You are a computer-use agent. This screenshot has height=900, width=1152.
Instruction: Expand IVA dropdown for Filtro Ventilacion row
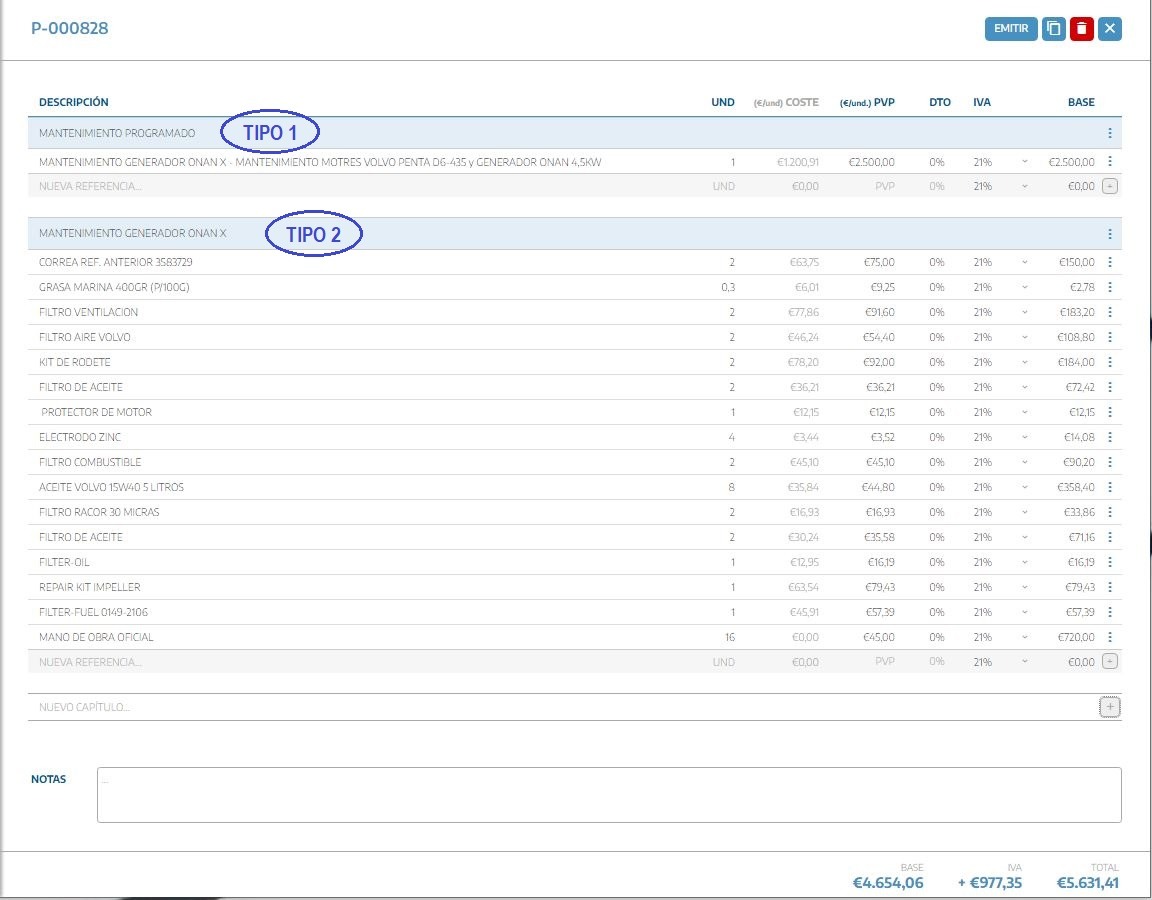[x=1024, y=312]
